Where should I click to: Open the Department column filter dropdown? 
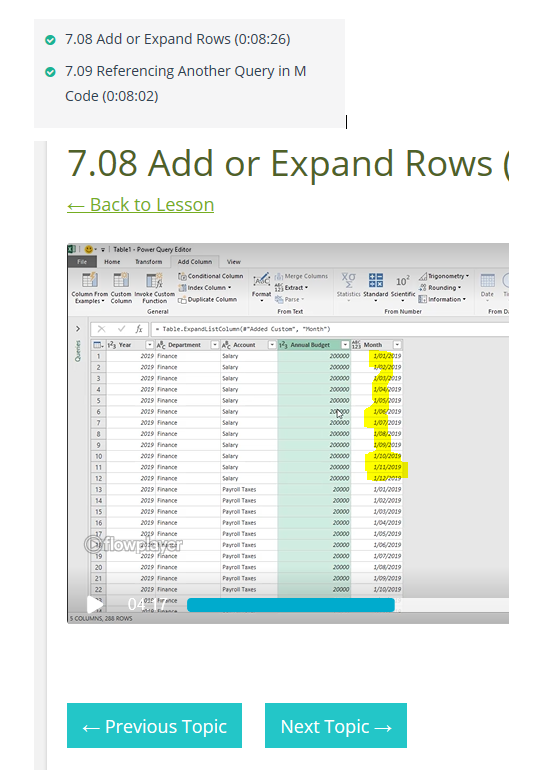click(215, 345)
